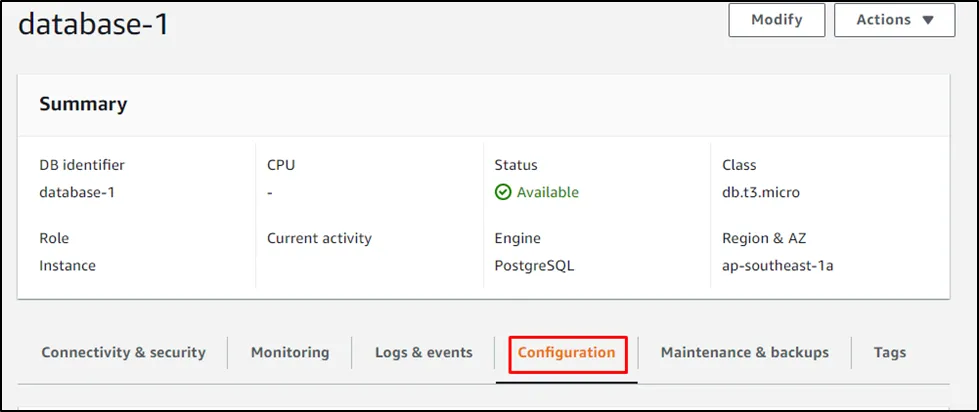Image resolution: width=979 pixels, height=412 pixels.
Task: Open the Actions dropdown menu
Action: click(x=894, y=20)
